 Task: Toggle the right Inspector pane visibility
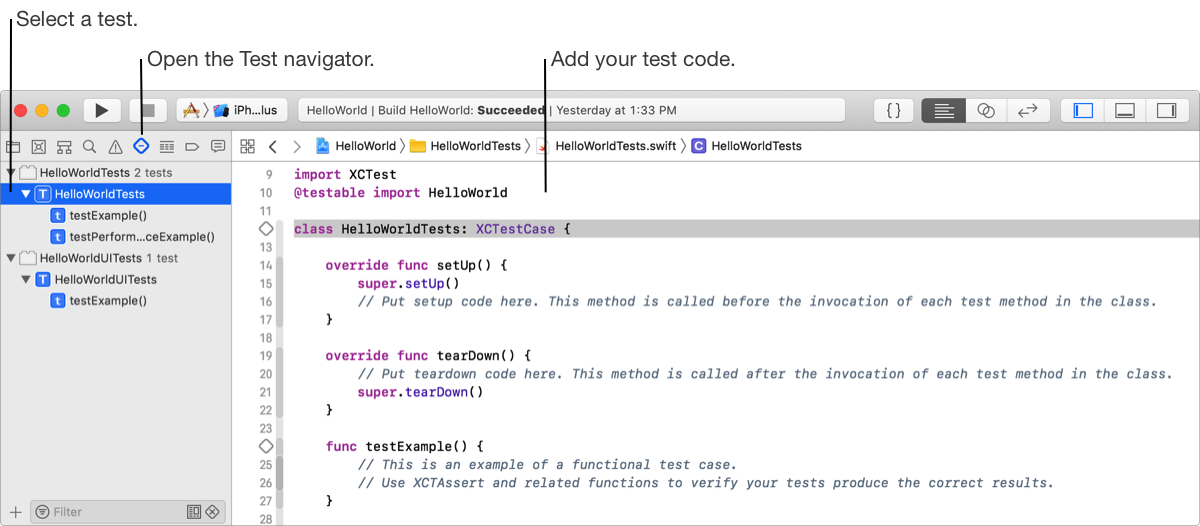(x=1165, y=110)
